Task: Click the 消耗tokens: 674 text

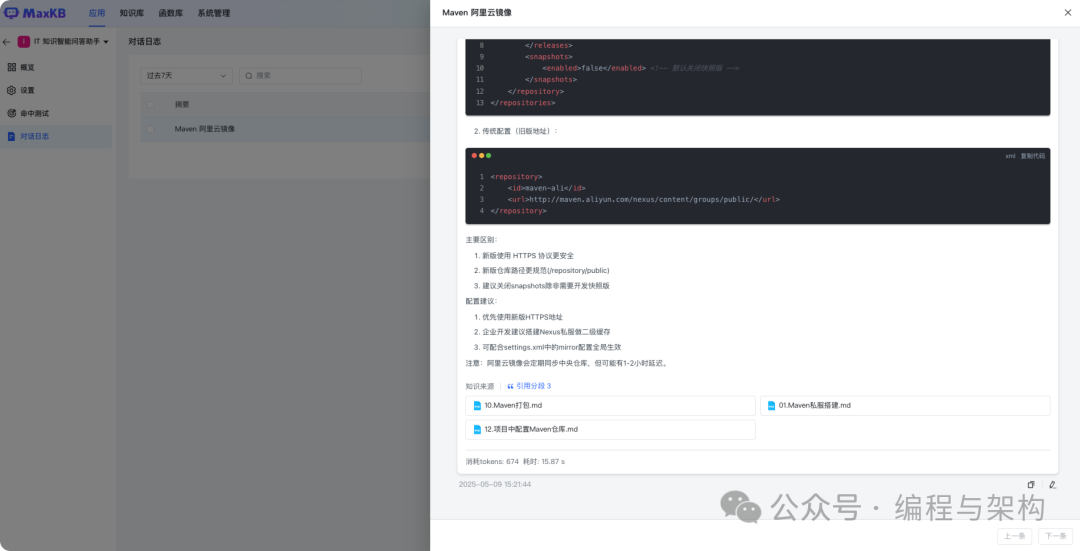Action: click(x=492, y=461)
